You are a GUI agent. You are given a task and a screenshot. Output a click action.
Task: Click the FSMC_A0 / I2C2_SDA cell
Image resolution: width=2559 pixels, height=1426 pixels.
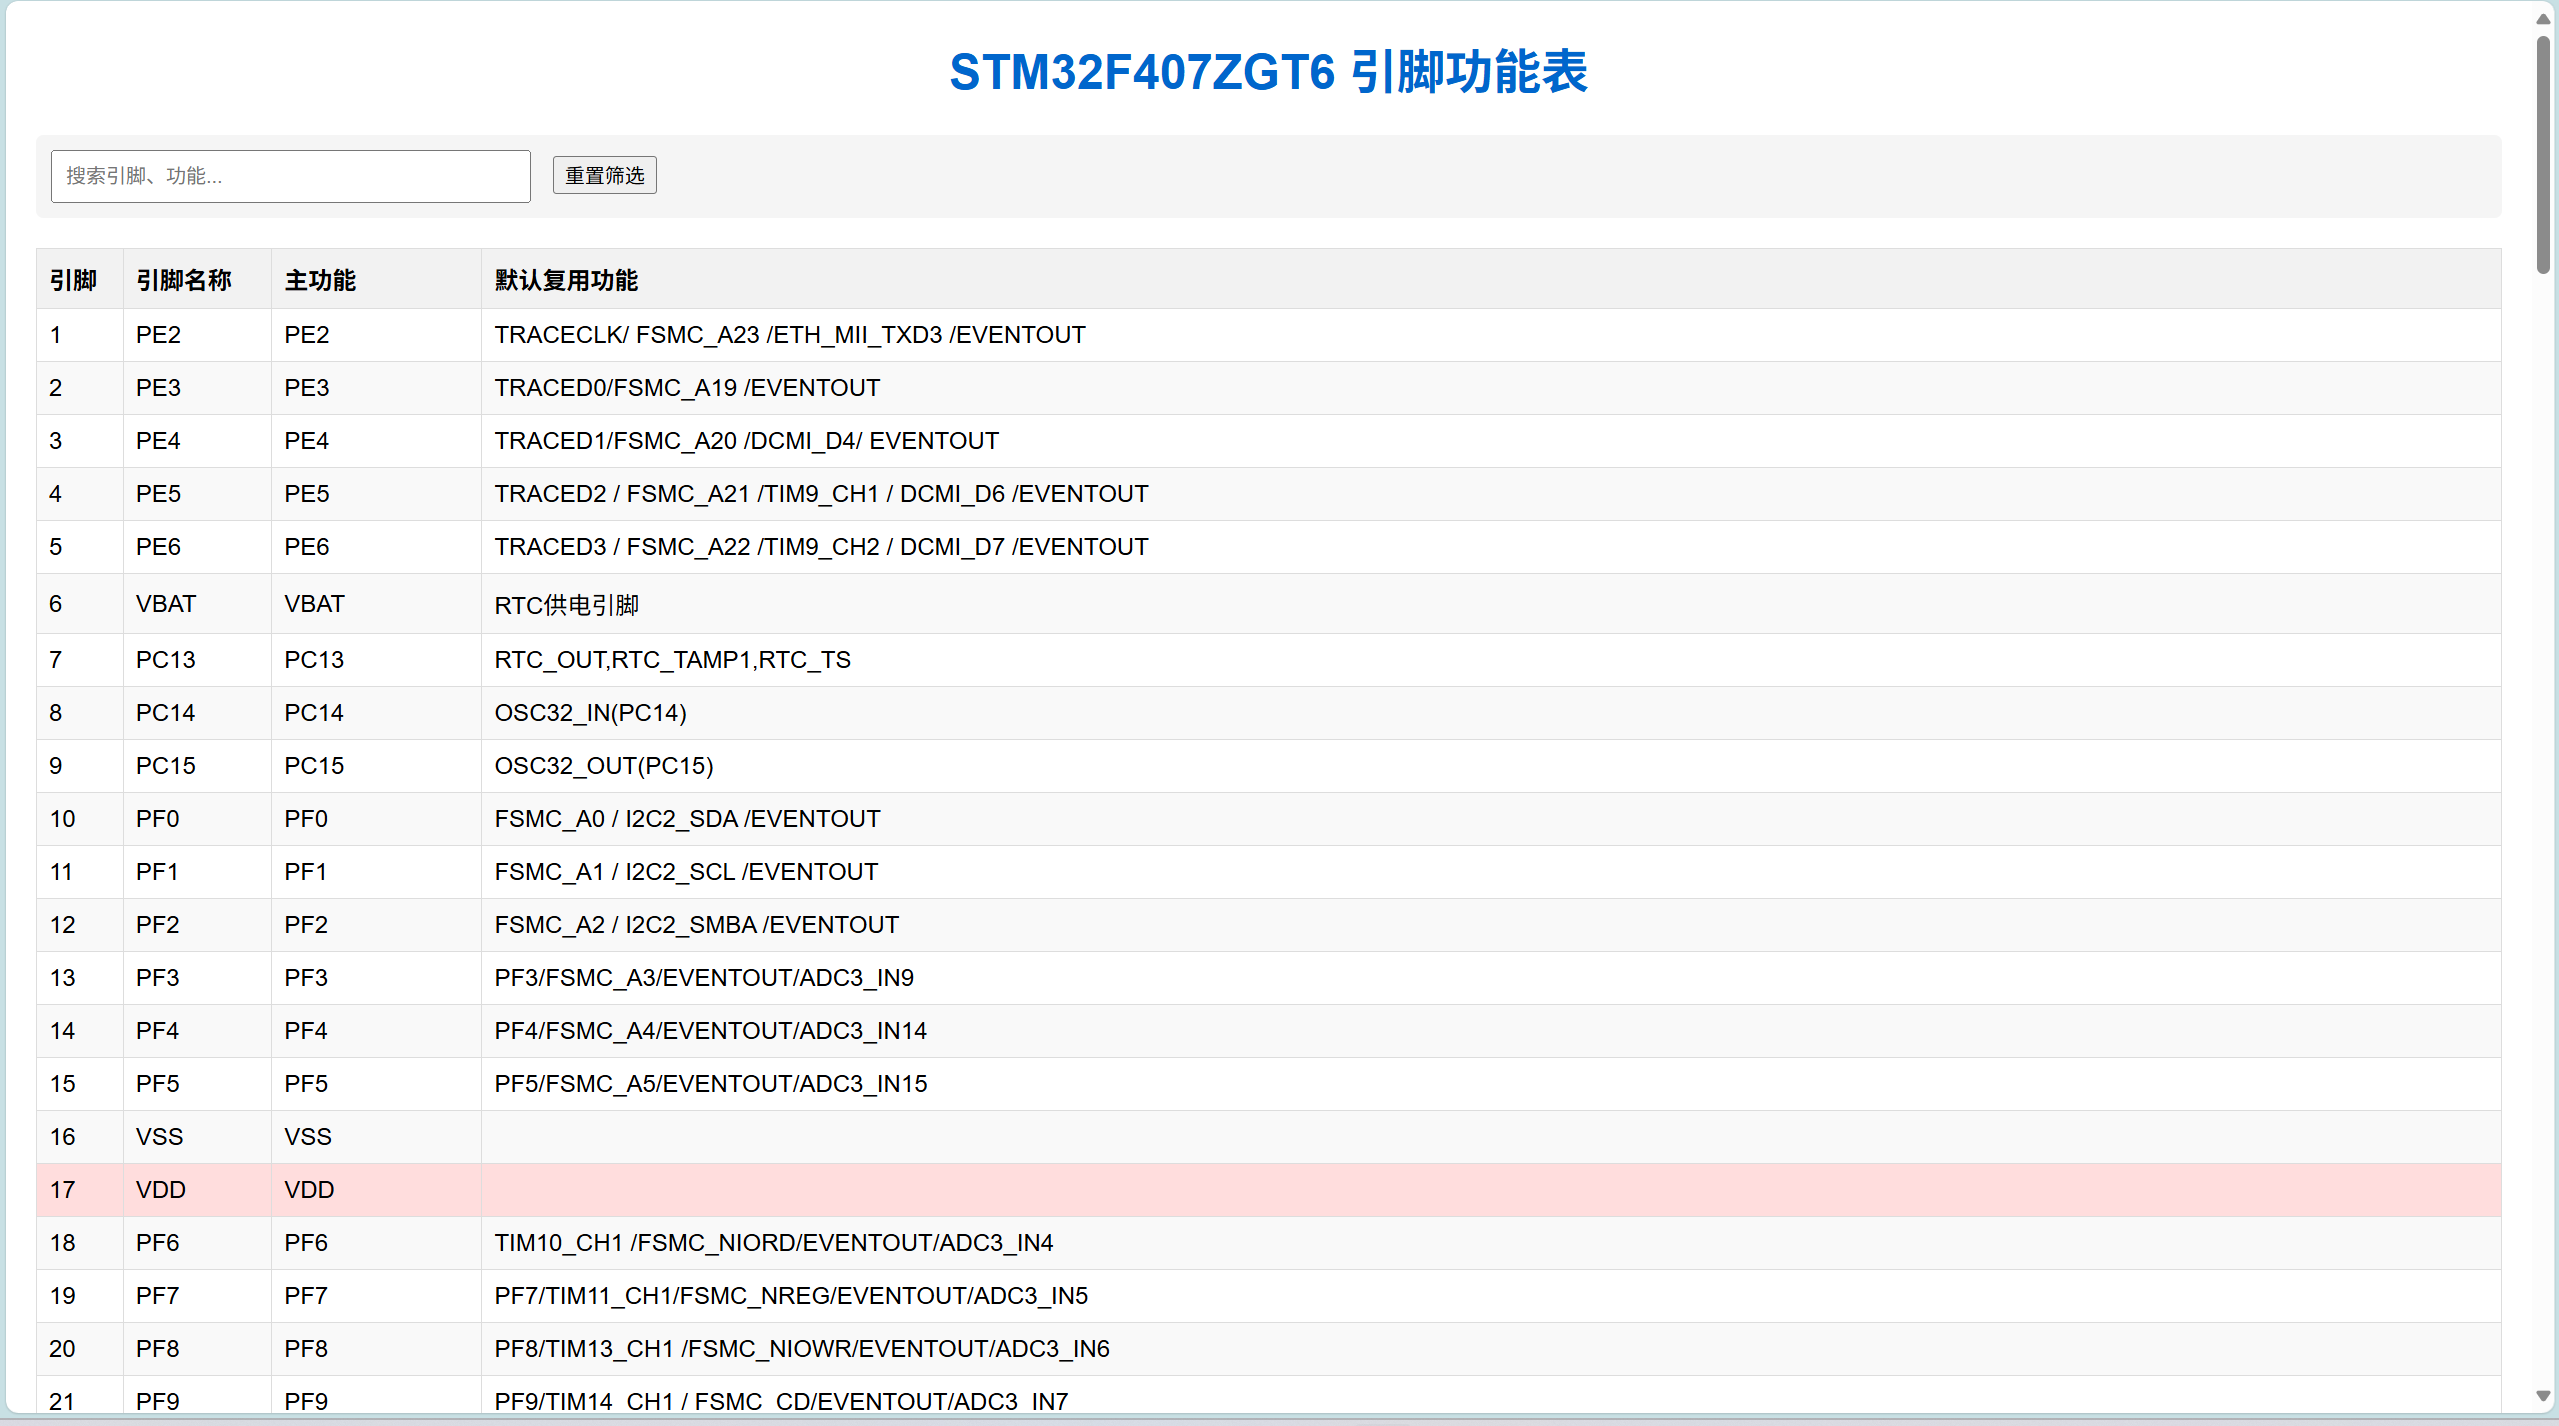tap(1491, 819)
